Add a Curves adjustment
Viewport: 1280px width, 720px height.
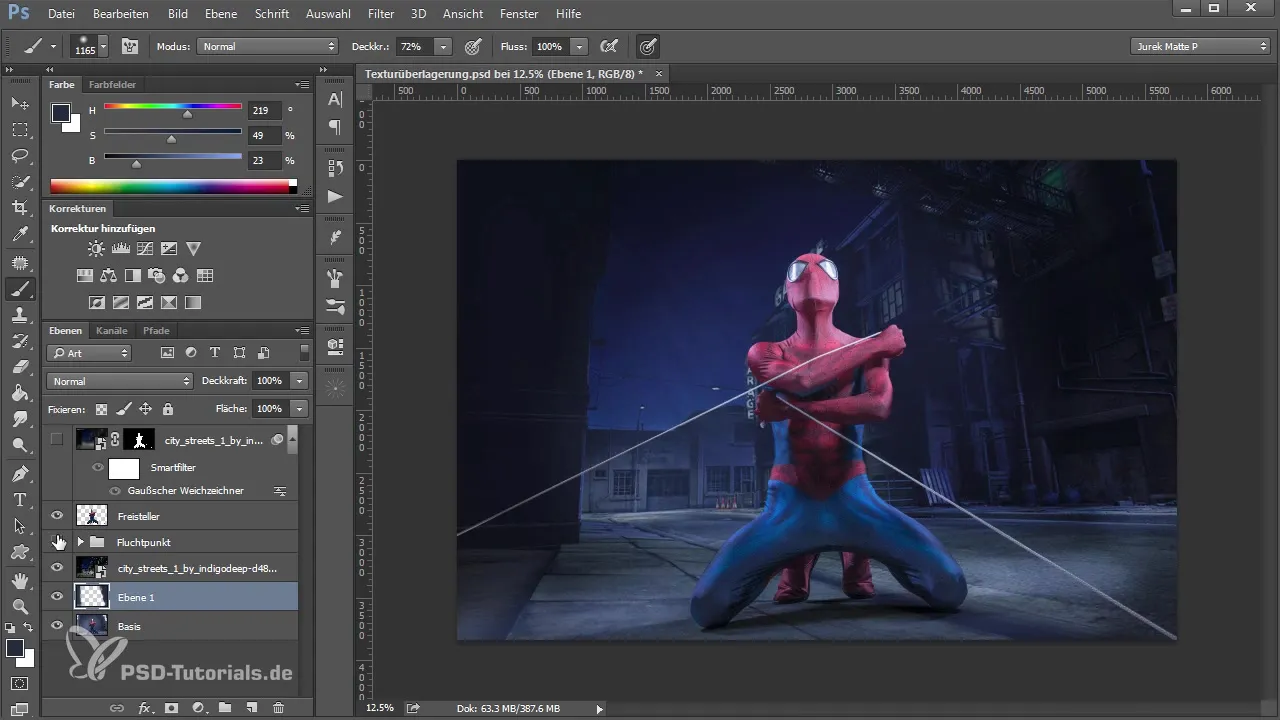click(x=145, y=249)
